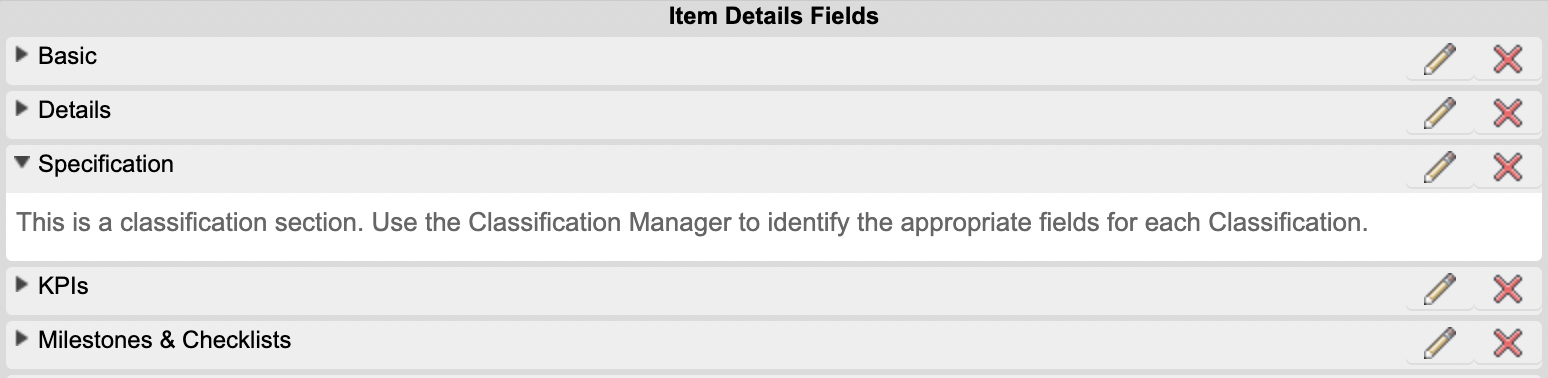
Task: Remove the KPIs section red X
Action: pyautogui.click(x=1507, y=290)
